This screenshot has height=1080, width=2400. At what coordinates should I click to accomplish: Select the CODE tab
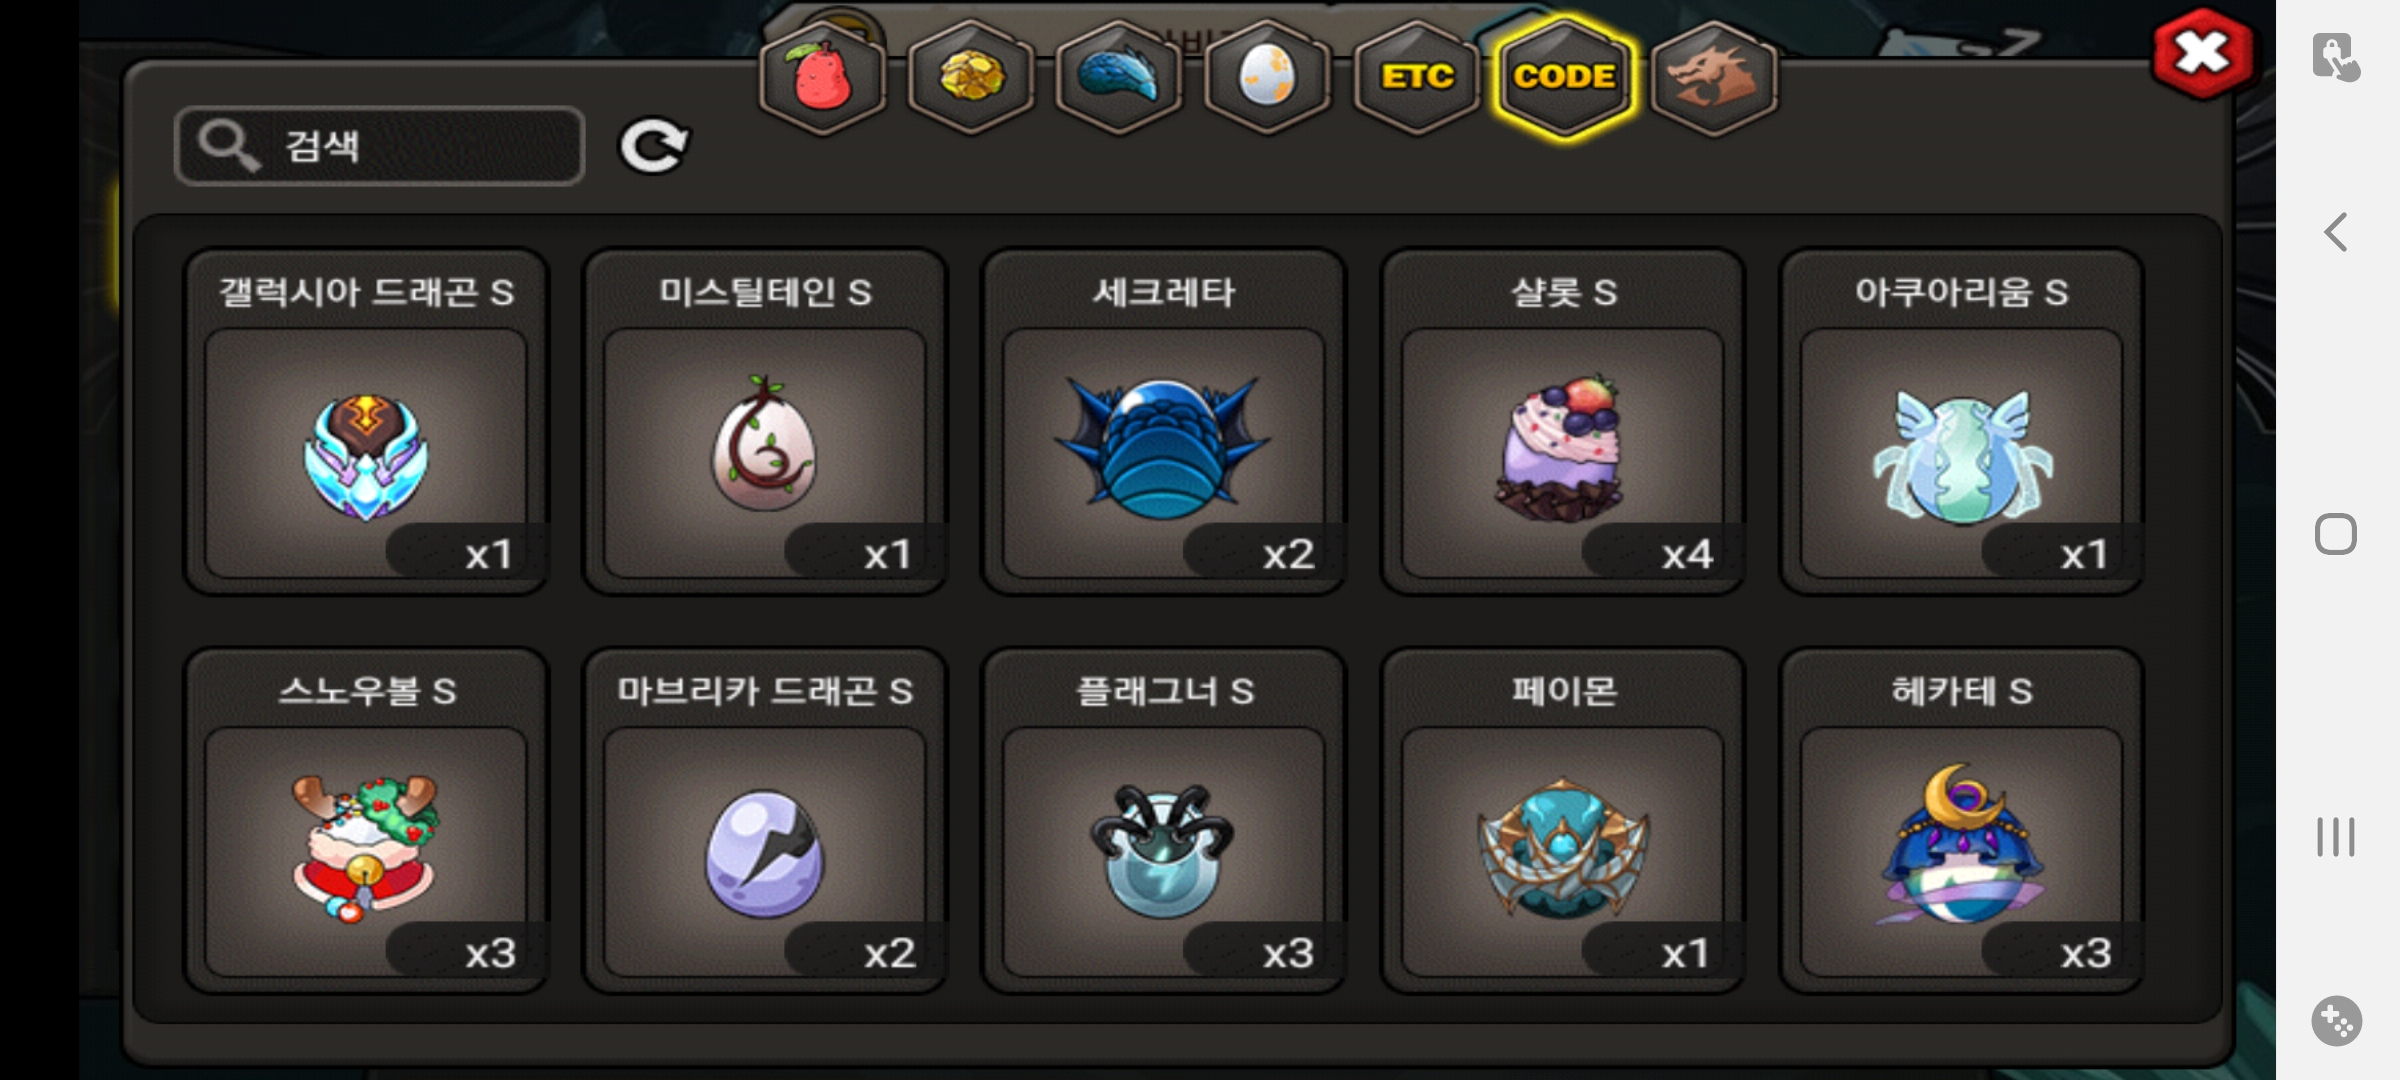(x=1564, y=77)
